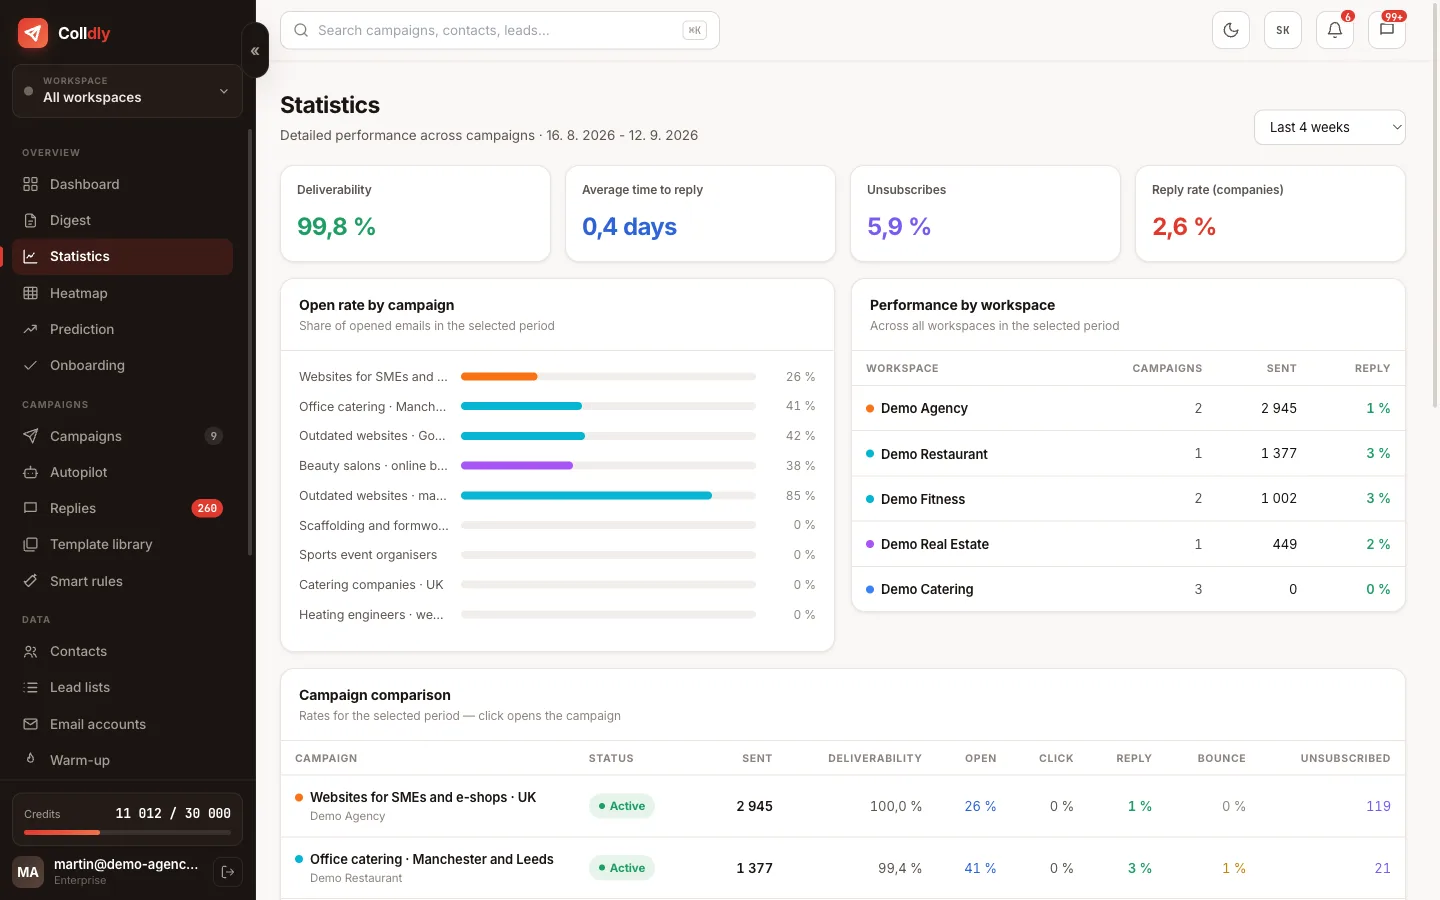Focus the search campaigns, contacts, leads field

pos(500,30)
